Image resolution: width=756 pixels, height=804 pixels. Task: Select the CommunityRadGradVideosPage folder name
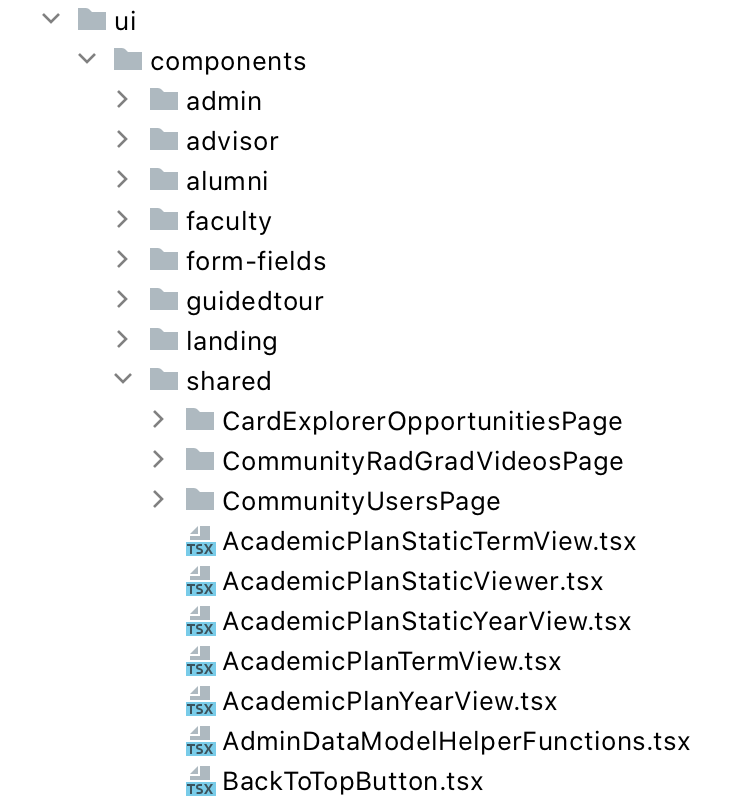coord(423,461)
